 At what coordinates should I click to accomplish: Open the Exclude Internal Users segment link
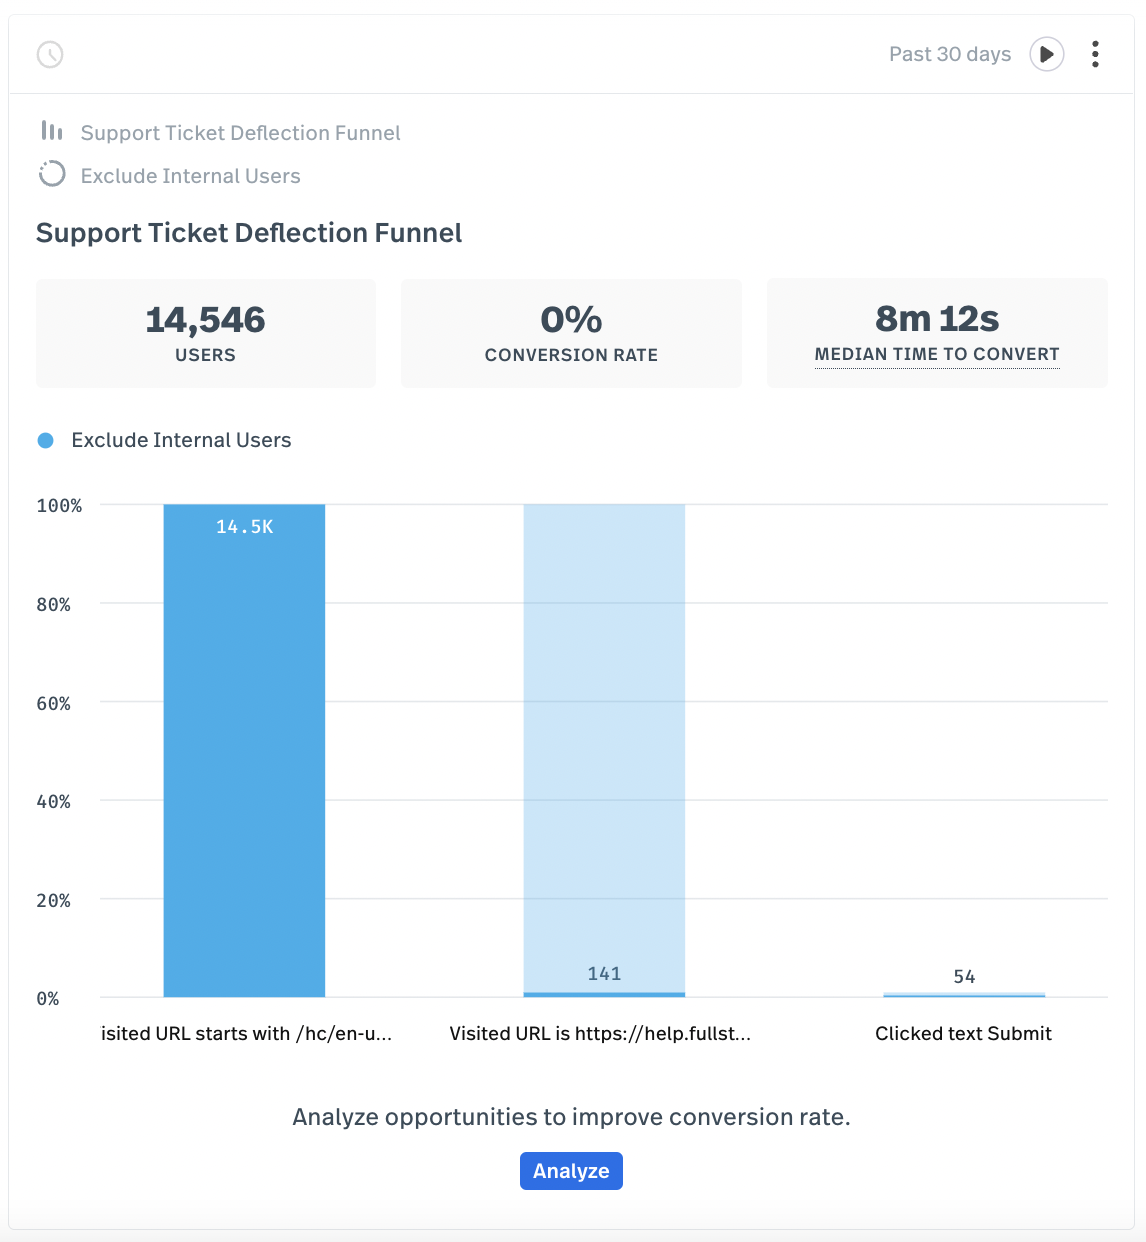coord(190,176)
